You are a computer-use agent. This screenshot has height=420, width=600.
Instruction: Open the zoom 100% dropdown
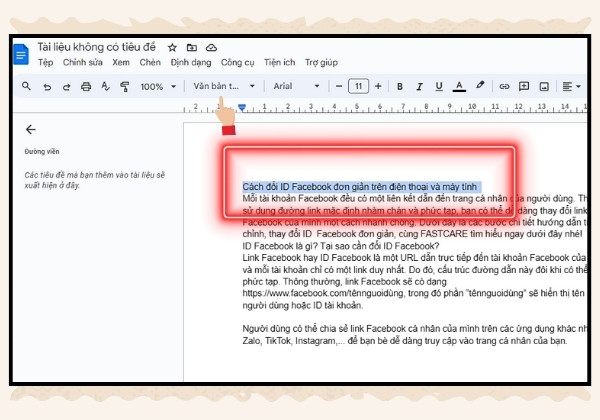pyautogui.click(x=158, y=87)
